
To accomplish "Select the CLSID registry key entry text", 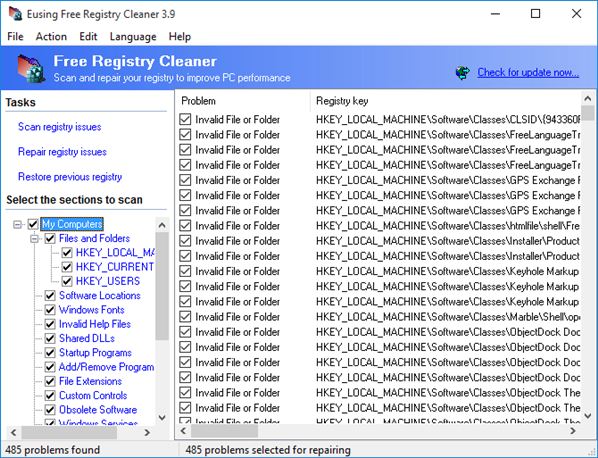I will point(448,119).
